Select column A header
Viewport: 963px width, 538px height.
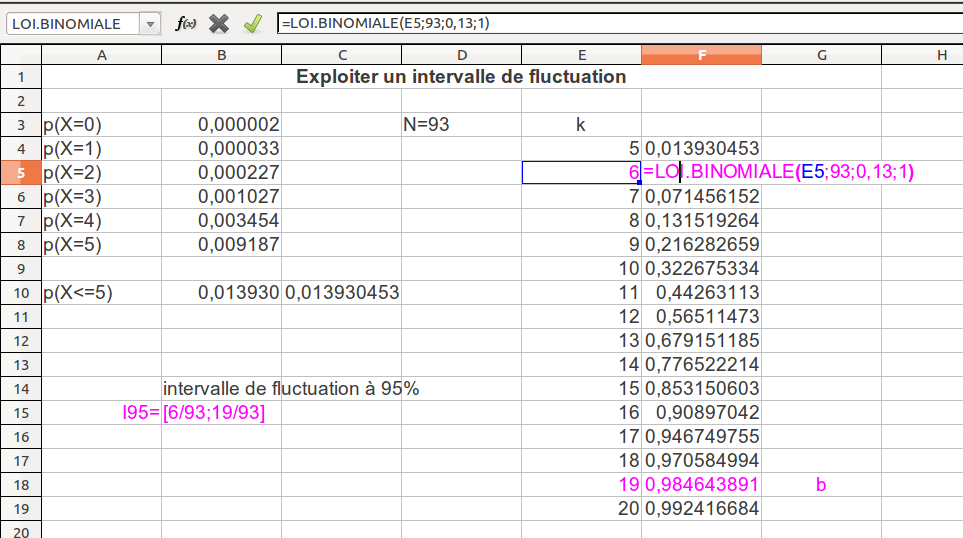101,56
